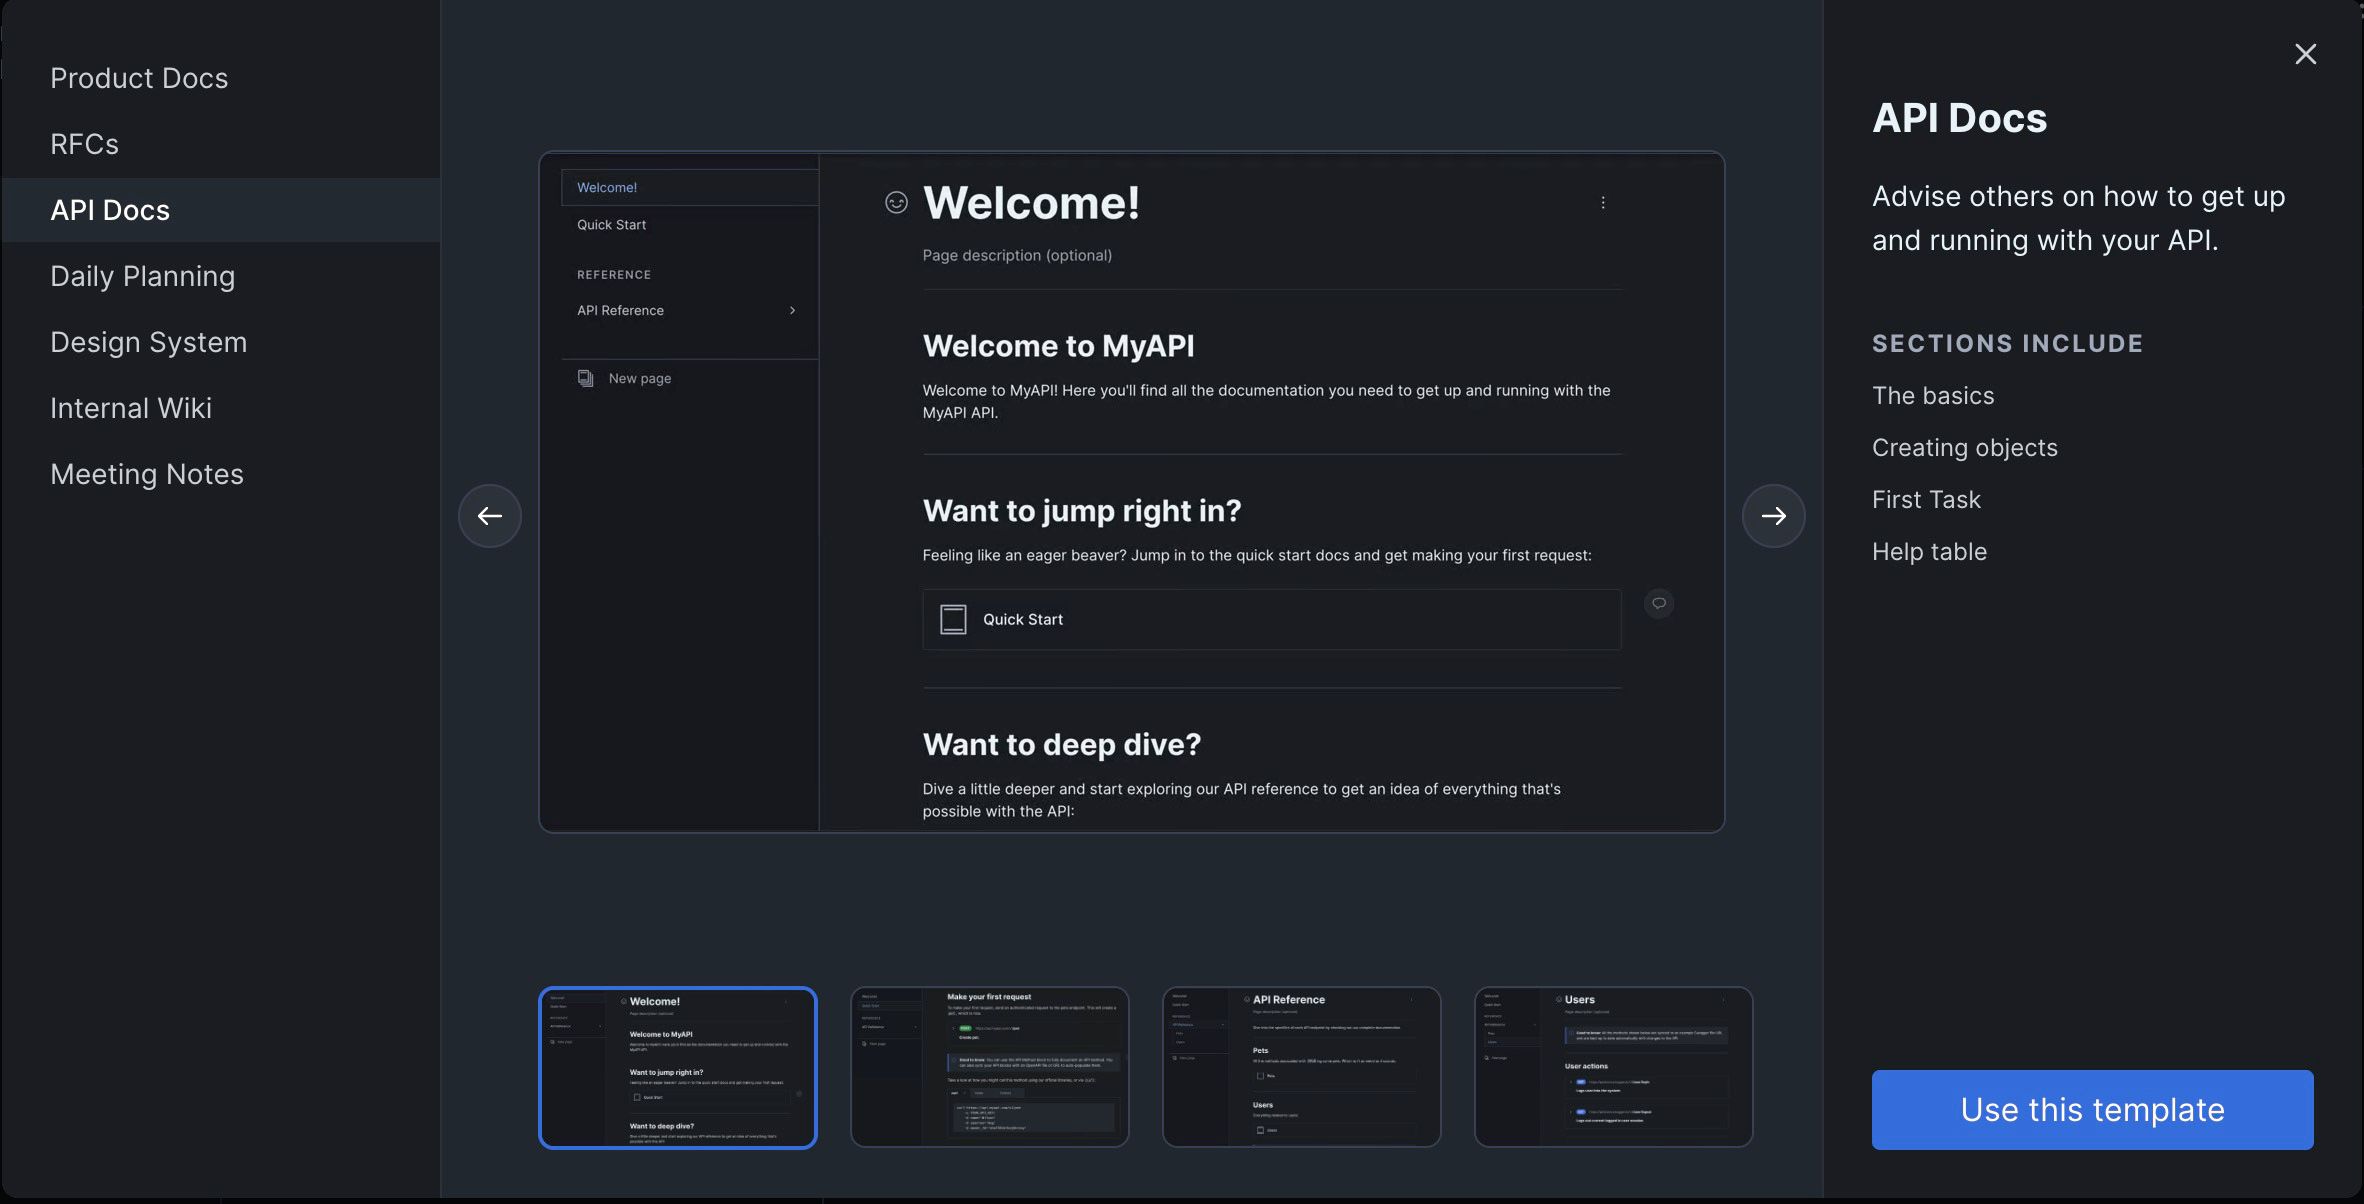
Task: Click the Use this template button
Action: coord(2091,1109)
